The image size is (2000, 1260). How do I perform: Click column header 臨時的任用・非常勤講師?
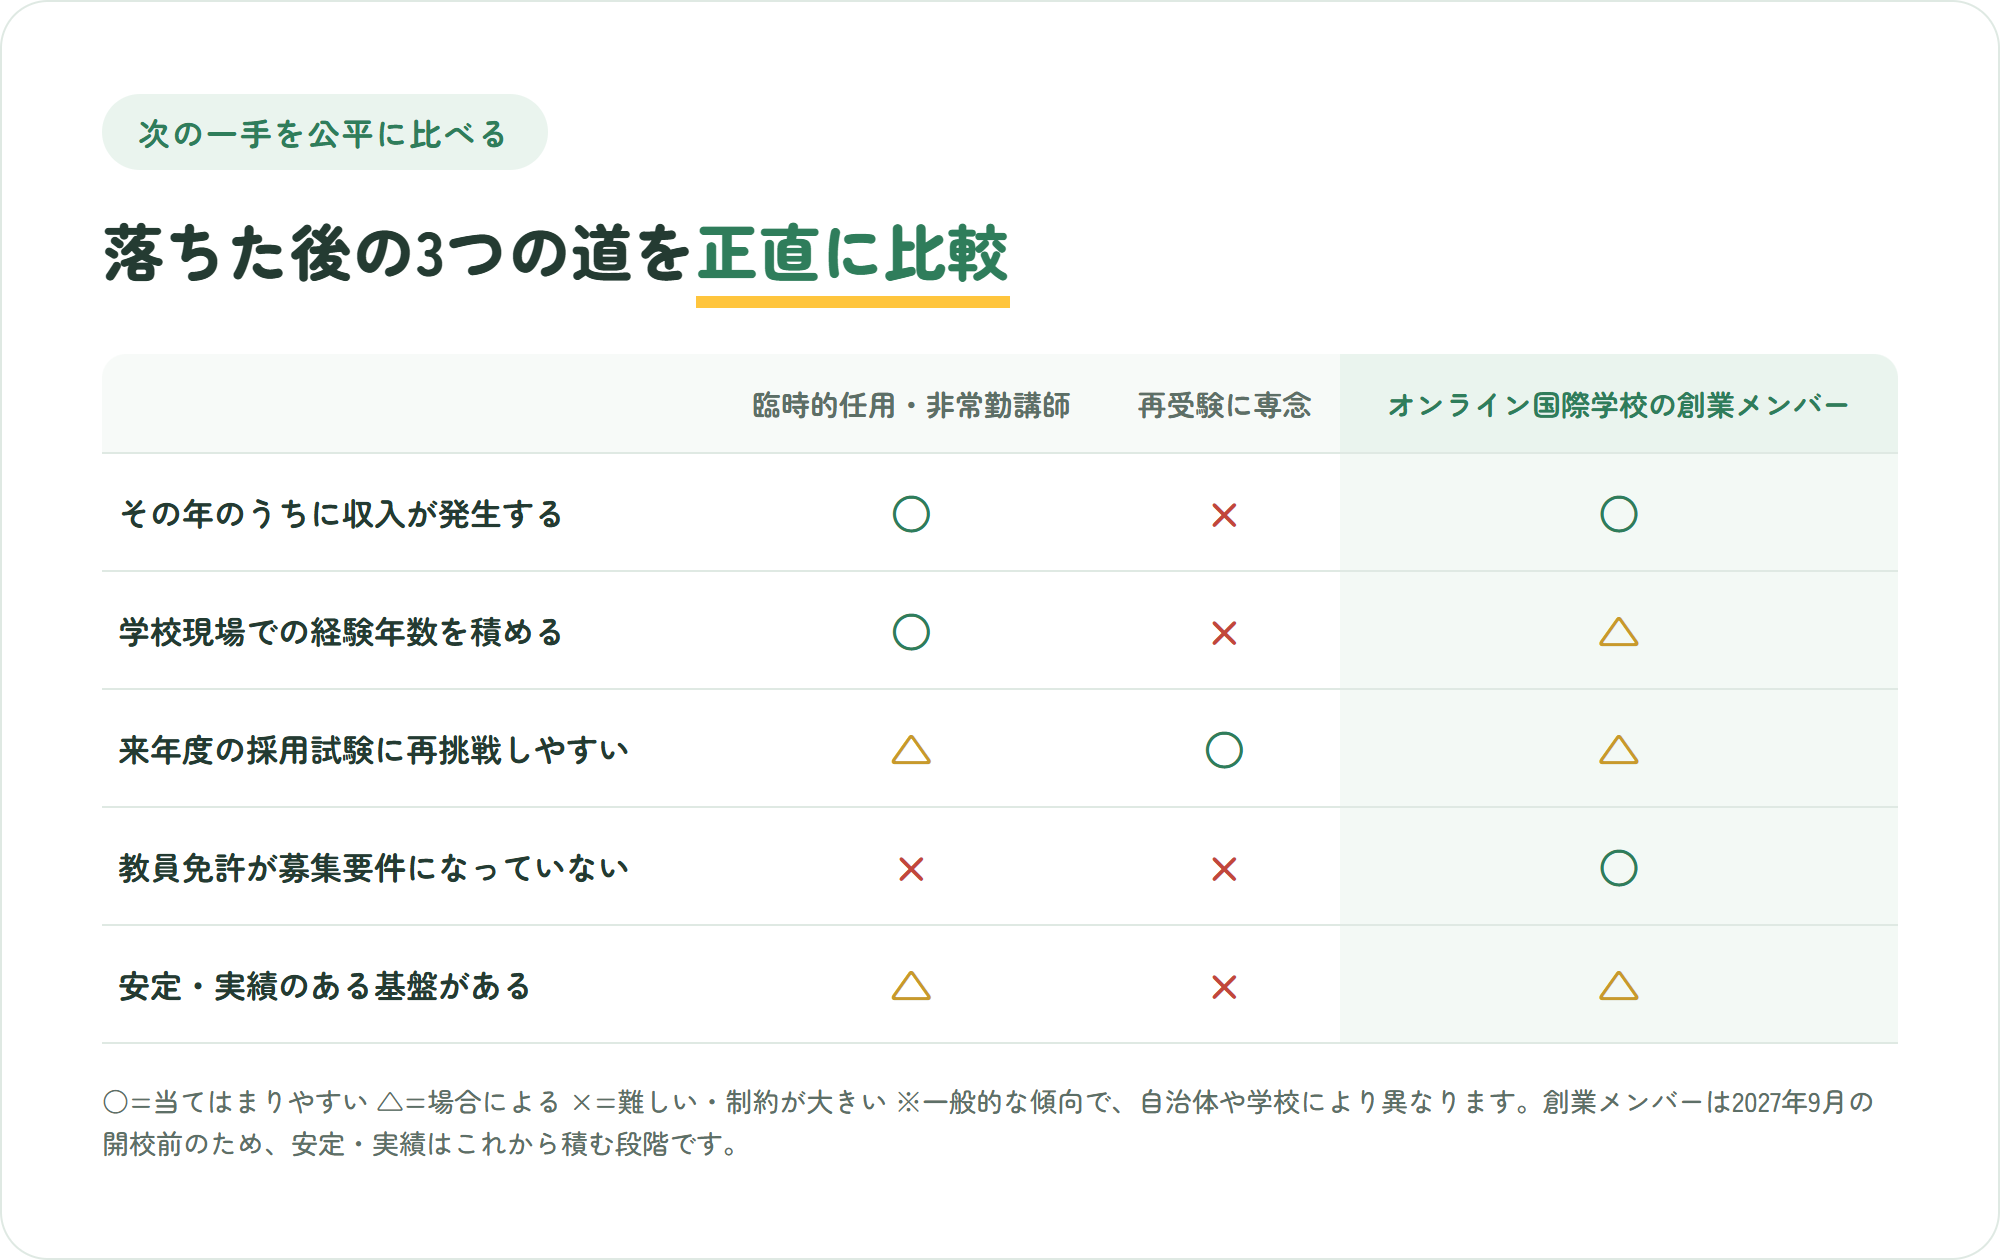tap(911, 405)
